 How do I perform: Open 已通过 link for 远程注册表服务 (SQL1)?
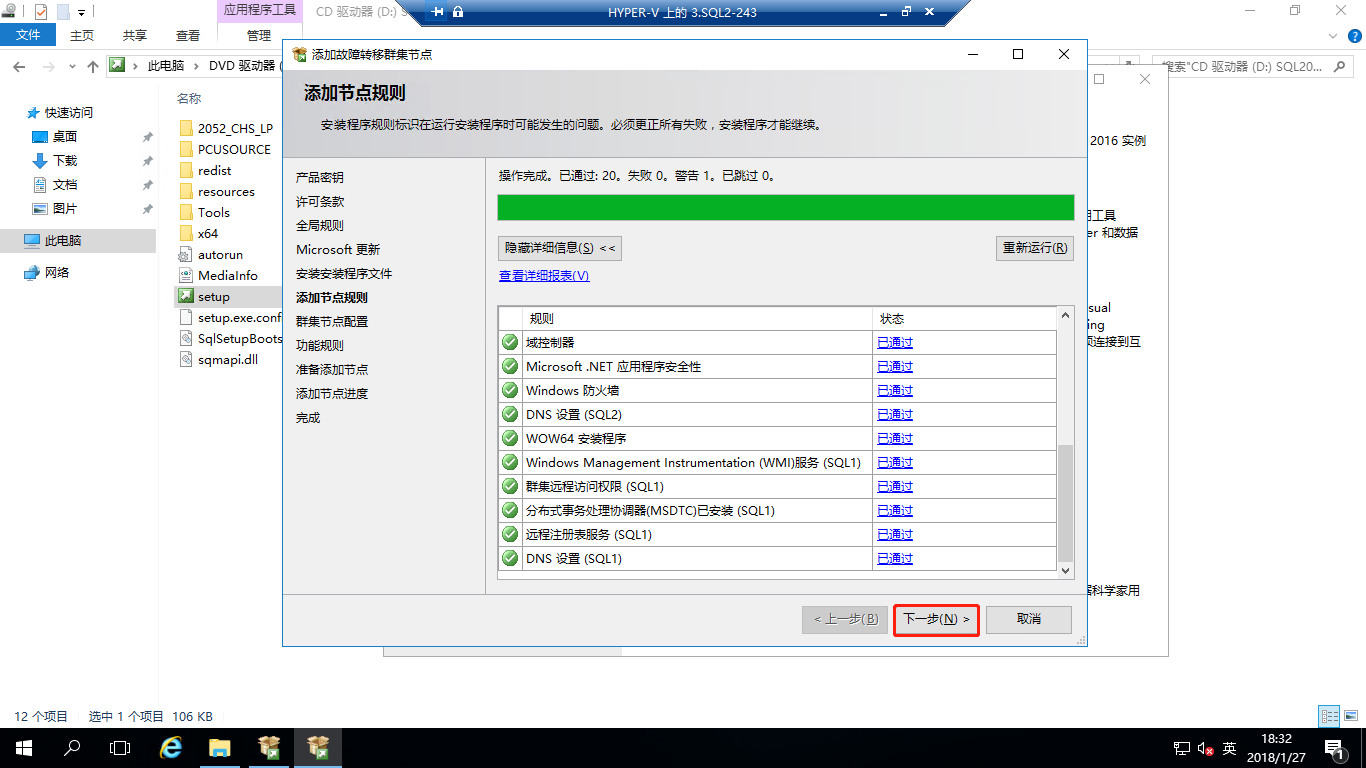[x=895, y=534]
